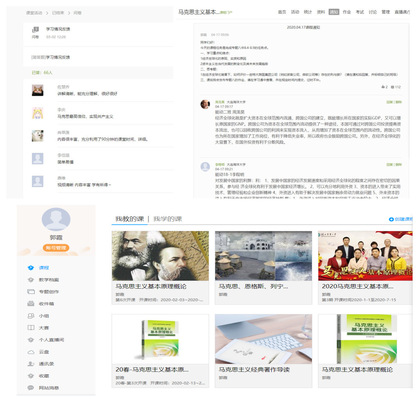
Task: Open 收件箱 inbox in the sidebar
Action: pyautogui.click(x=46, y=304)
